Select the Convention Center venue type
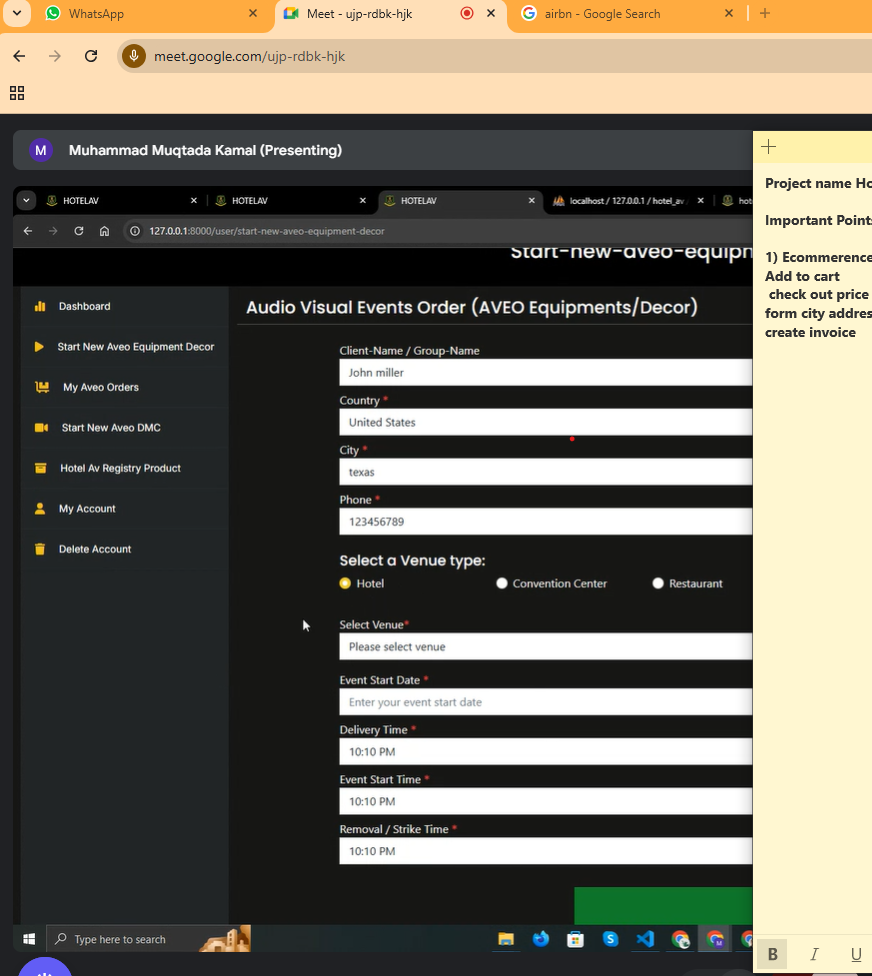 pyautogui.click(x=502, y=583)
